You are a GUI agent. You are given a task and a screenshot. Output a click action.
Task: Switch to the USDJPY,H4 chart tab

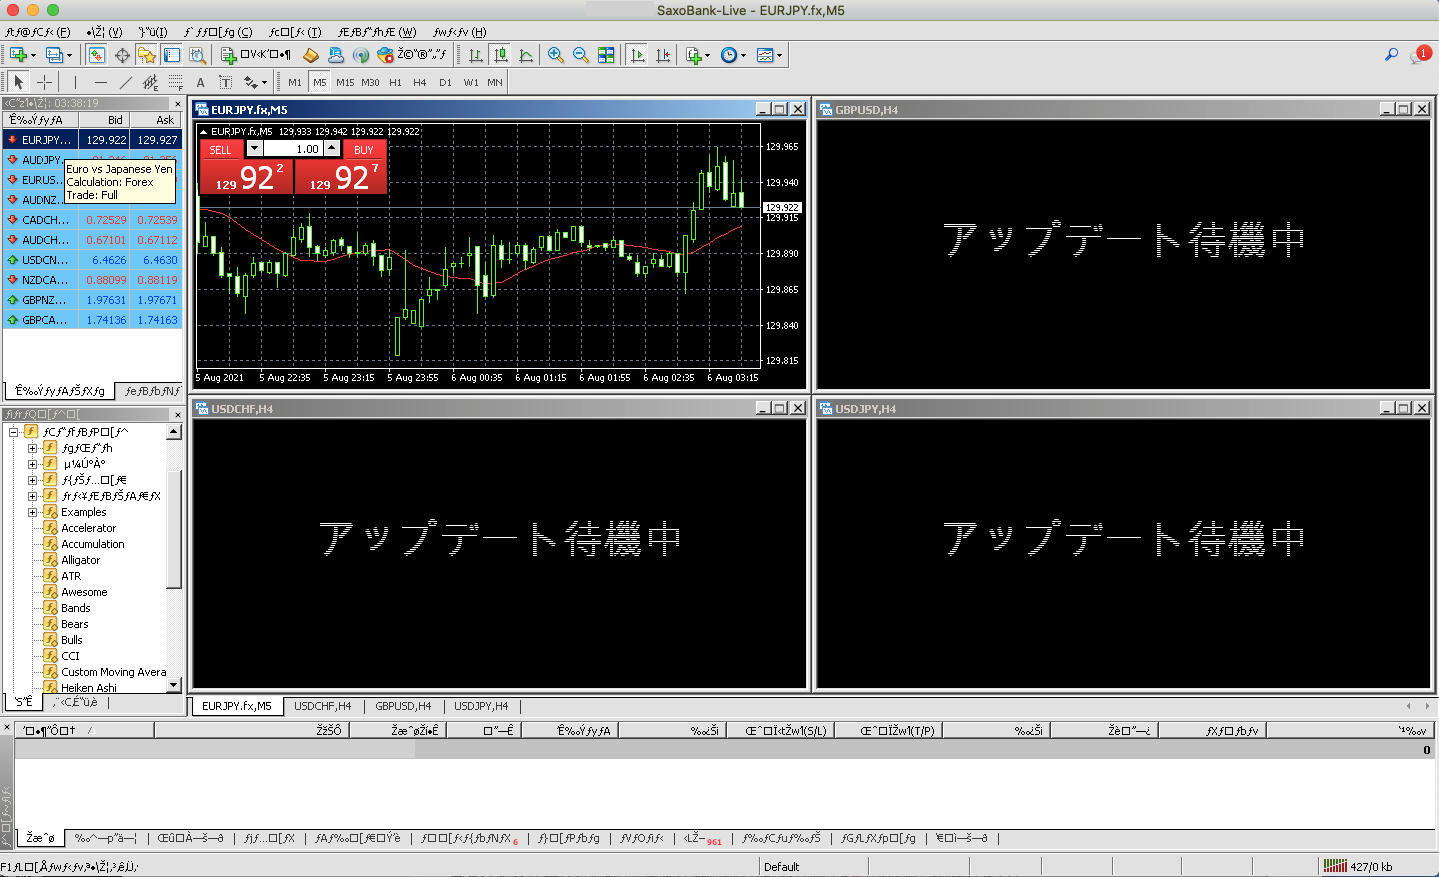point(481,706)
